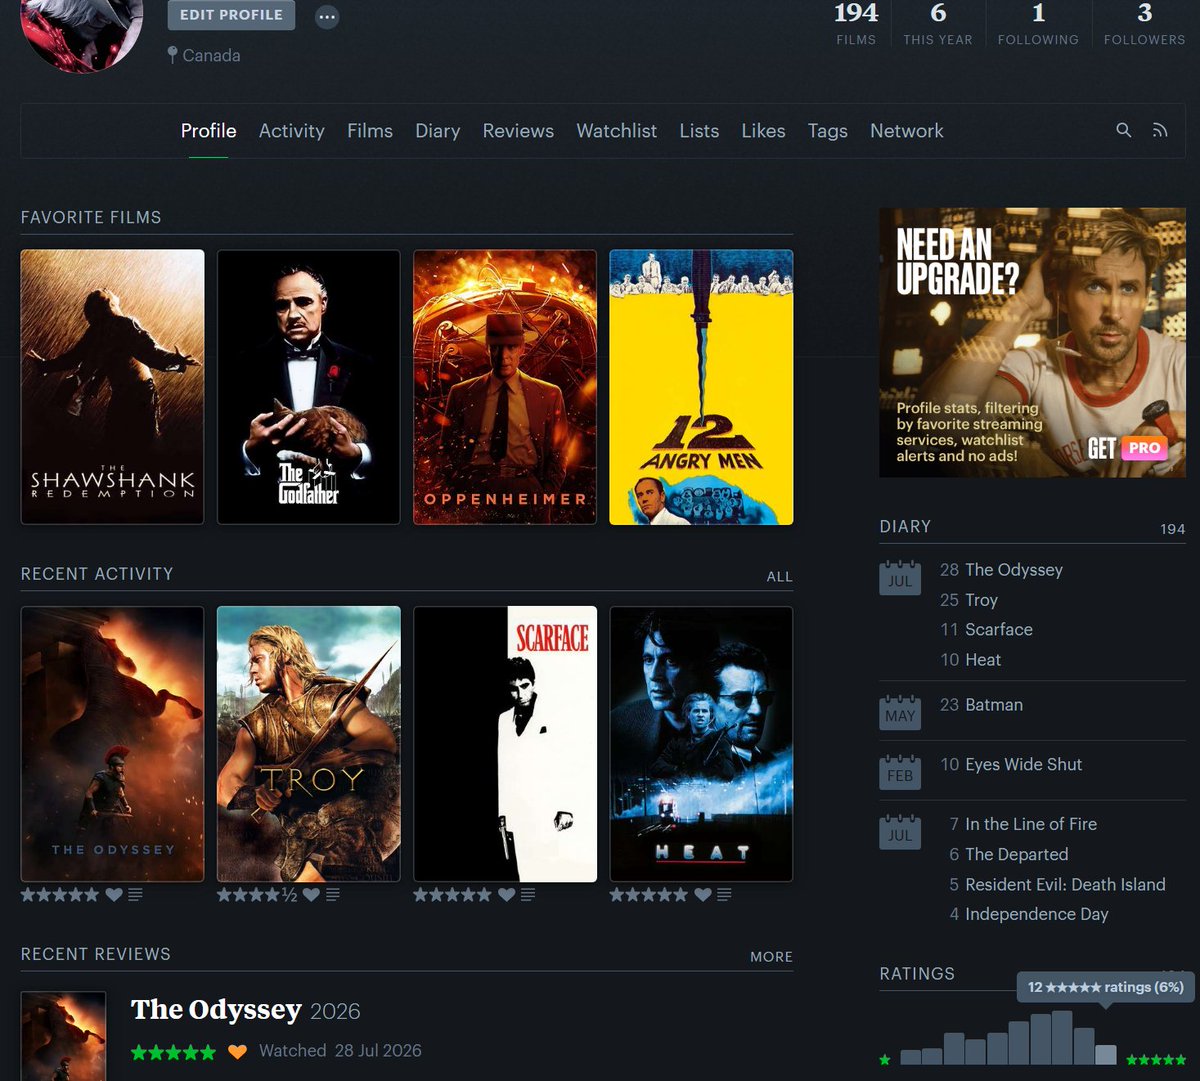
Task: Open the 194 Films stat
Action: pyautogui.click(x=856, y=23)
